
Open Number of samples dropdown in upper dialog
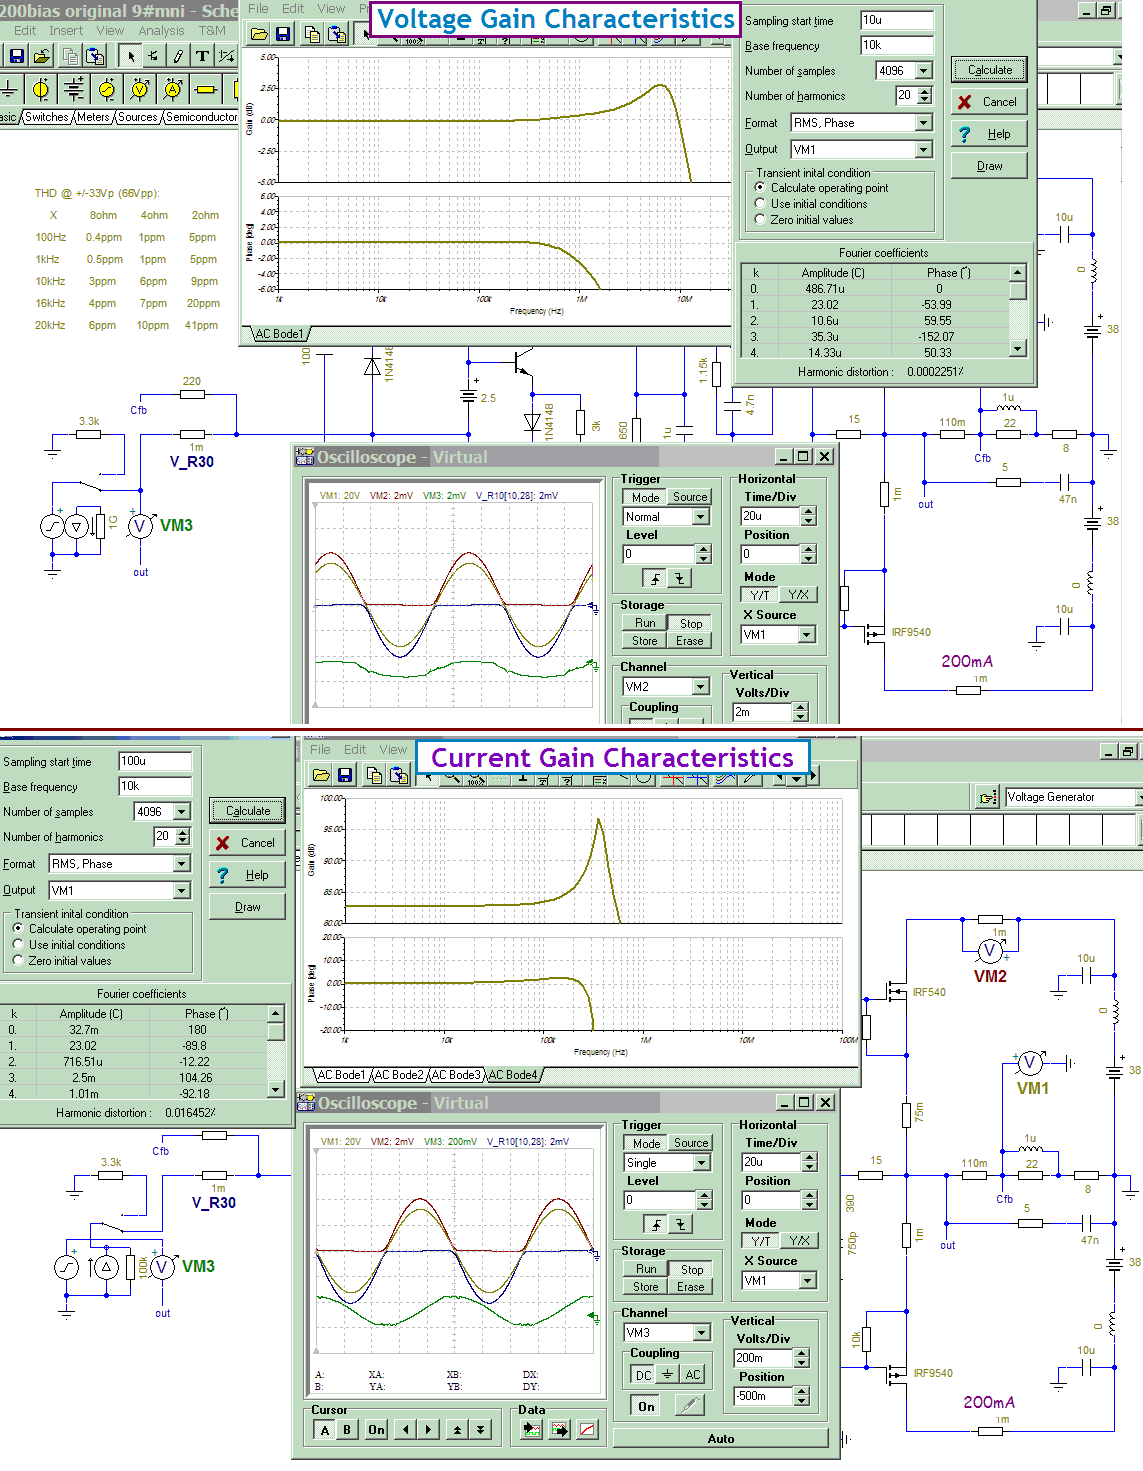923,71
